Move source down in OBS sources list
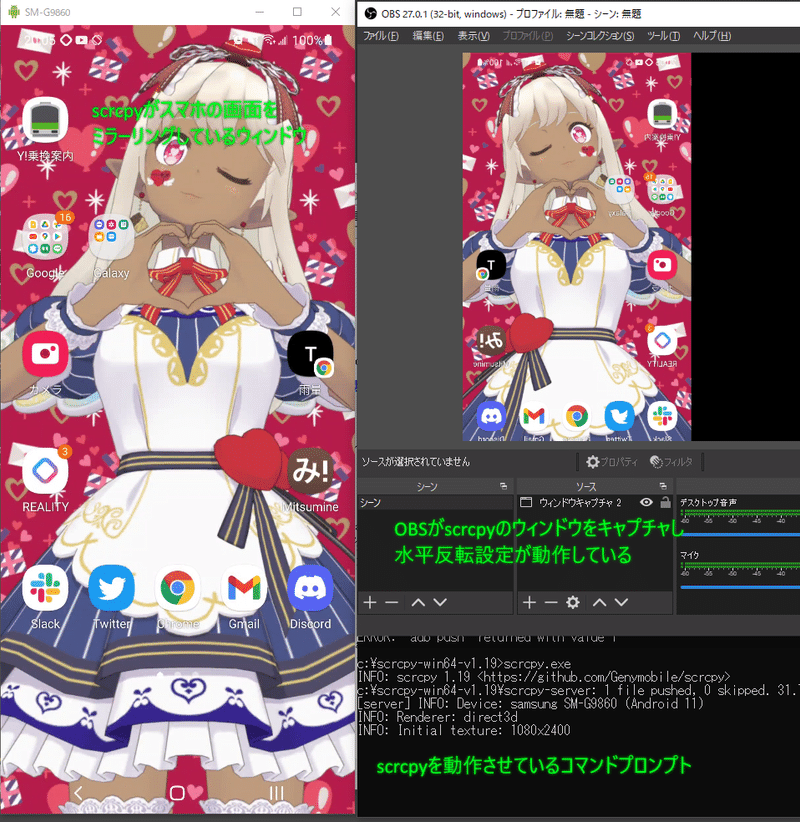 click(x=621, y=602)
